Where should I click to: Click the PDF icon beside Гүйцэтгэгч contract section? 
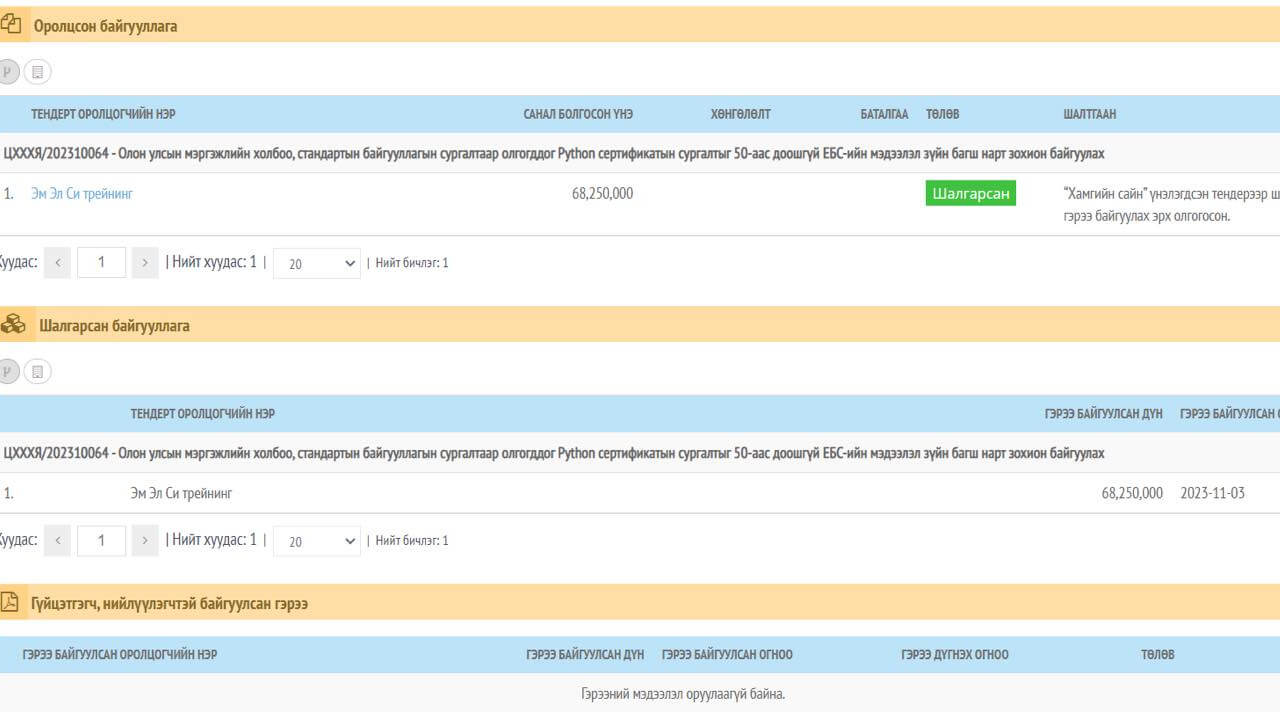click(10, 602)
